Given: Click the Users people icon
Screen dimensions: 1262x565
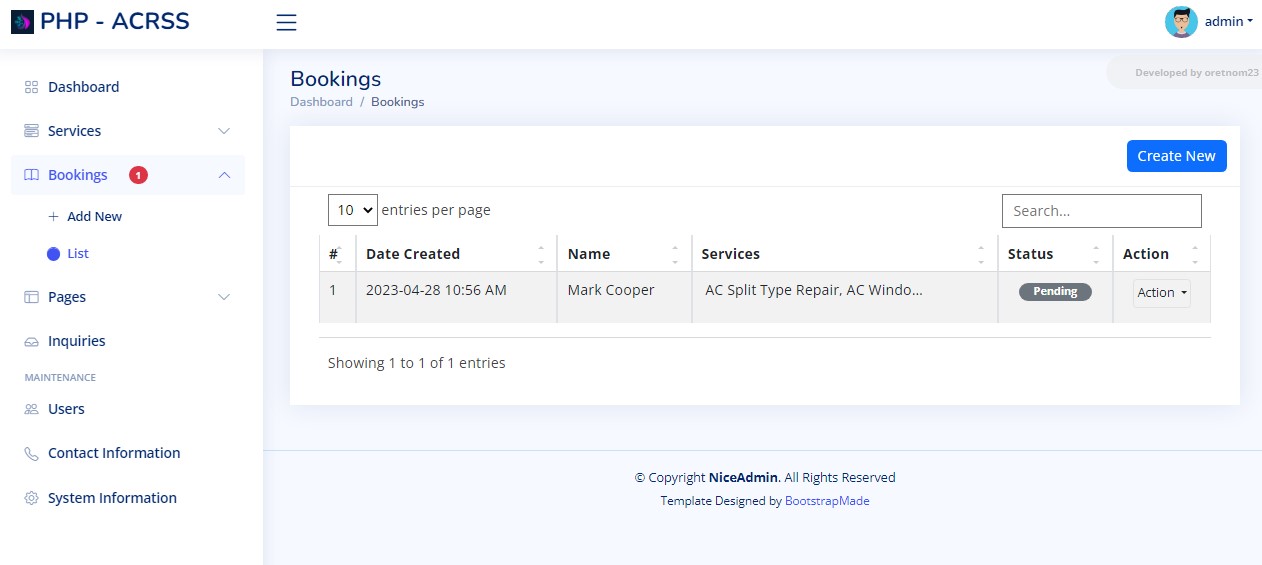Looking at the screenshot, I should (x=31, y=409).
